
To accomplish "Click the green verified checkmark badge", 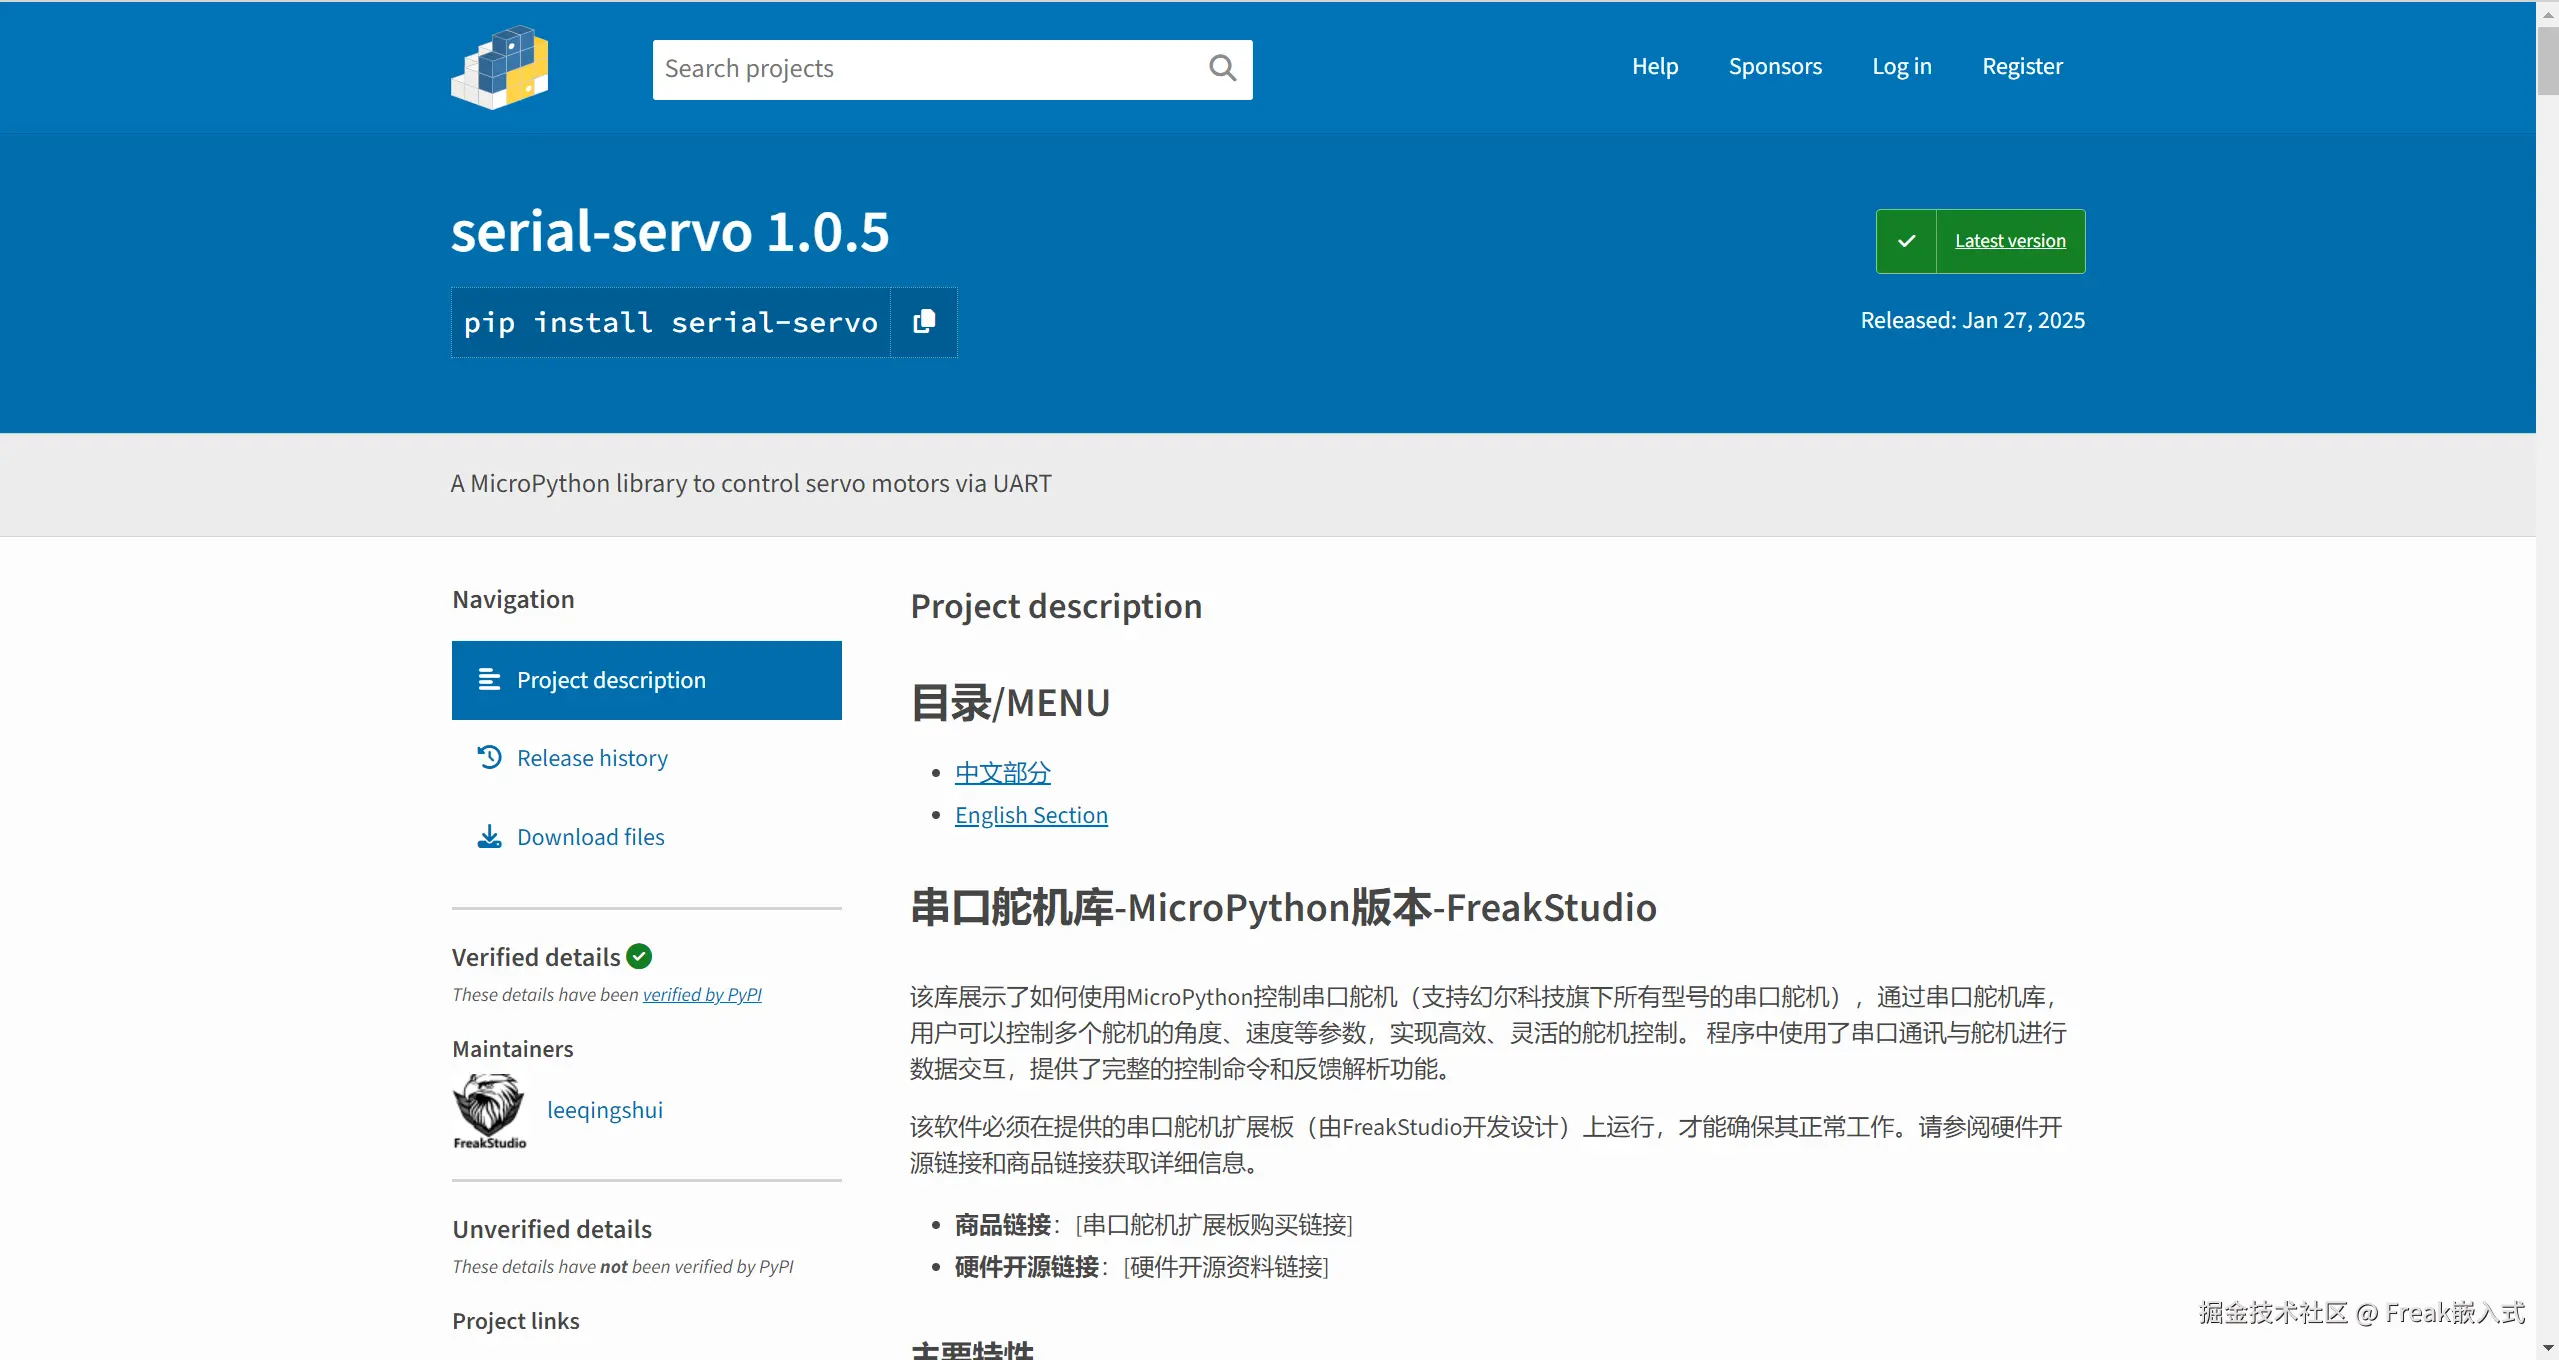I will [639, 956].
